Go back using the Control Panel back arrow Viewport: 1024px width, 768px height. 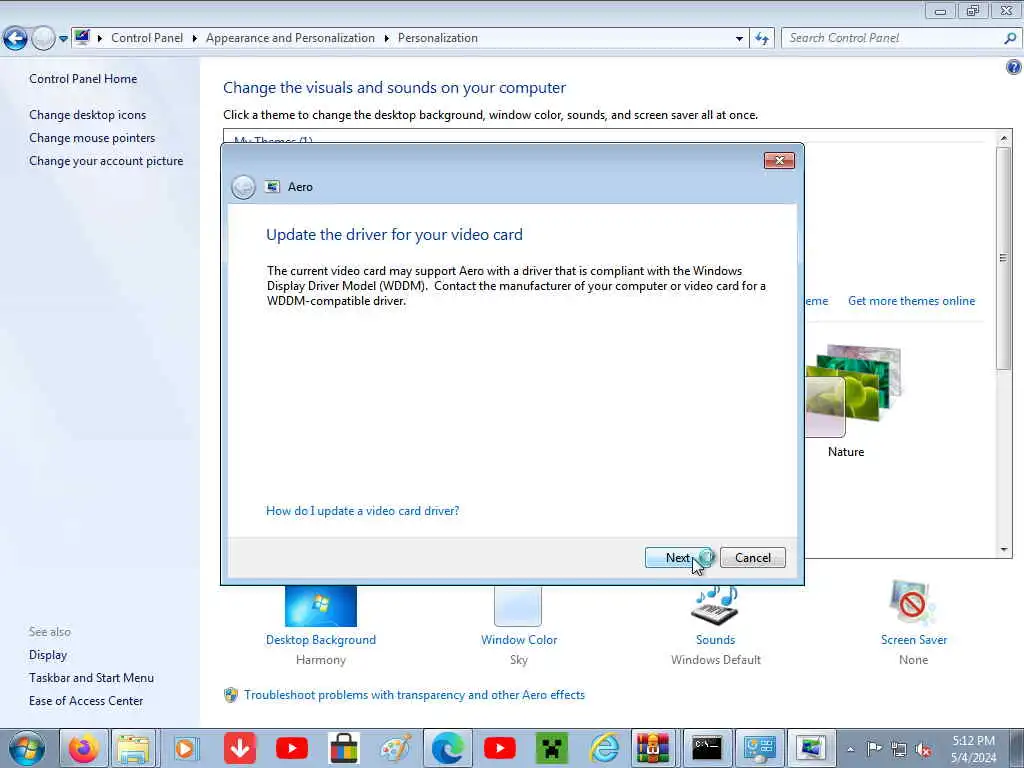(x=15, y=39)
